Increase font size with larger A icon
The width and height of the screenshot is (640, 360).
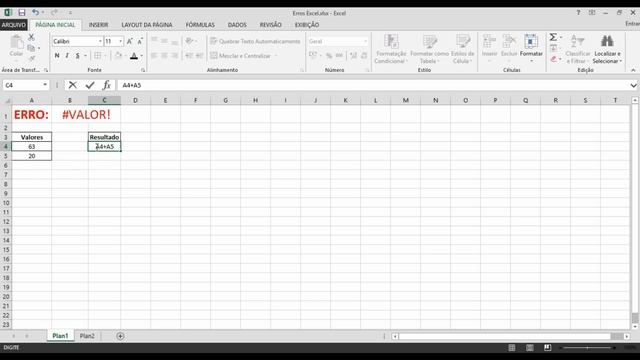click(129, 41)
